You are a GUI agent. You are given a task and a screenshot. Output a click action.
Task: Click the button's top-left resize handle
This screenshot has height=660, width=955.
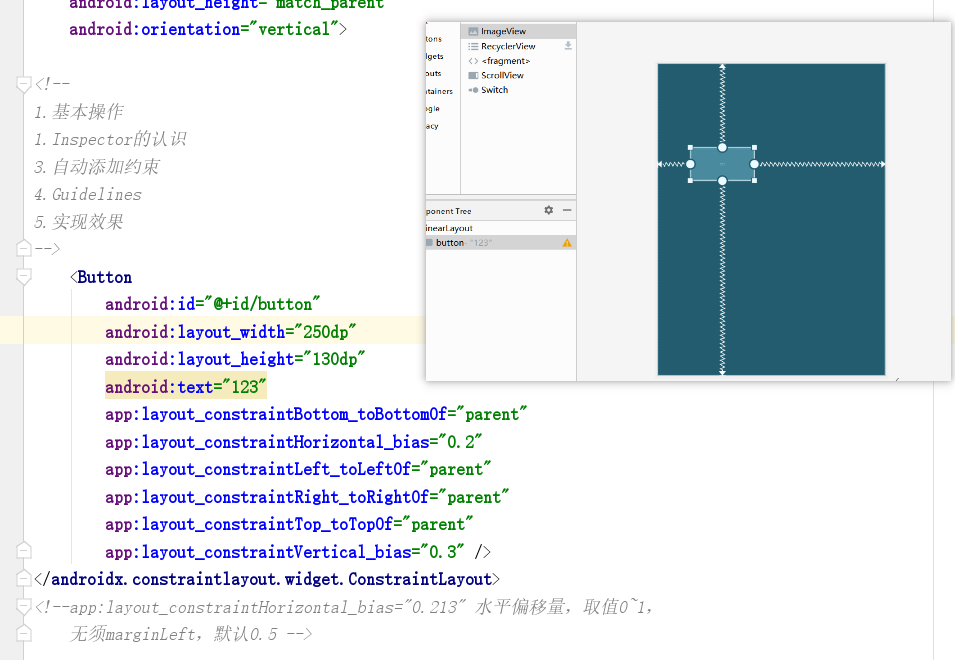(690, 147)
